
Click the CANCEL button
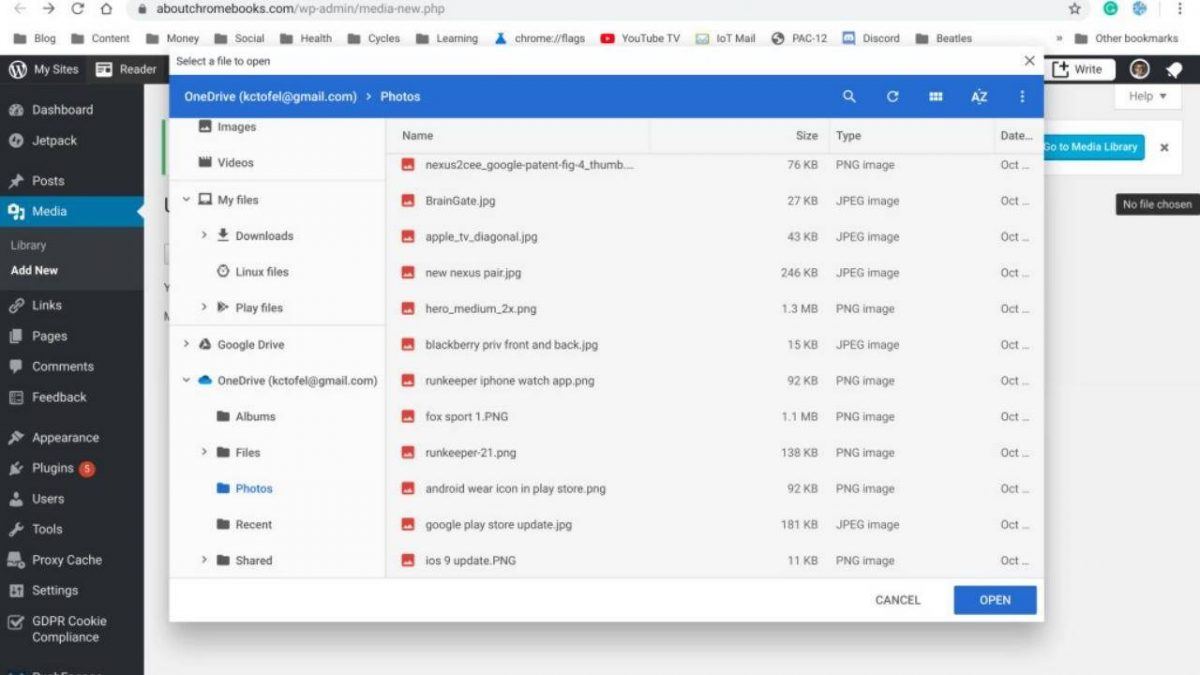897,600
